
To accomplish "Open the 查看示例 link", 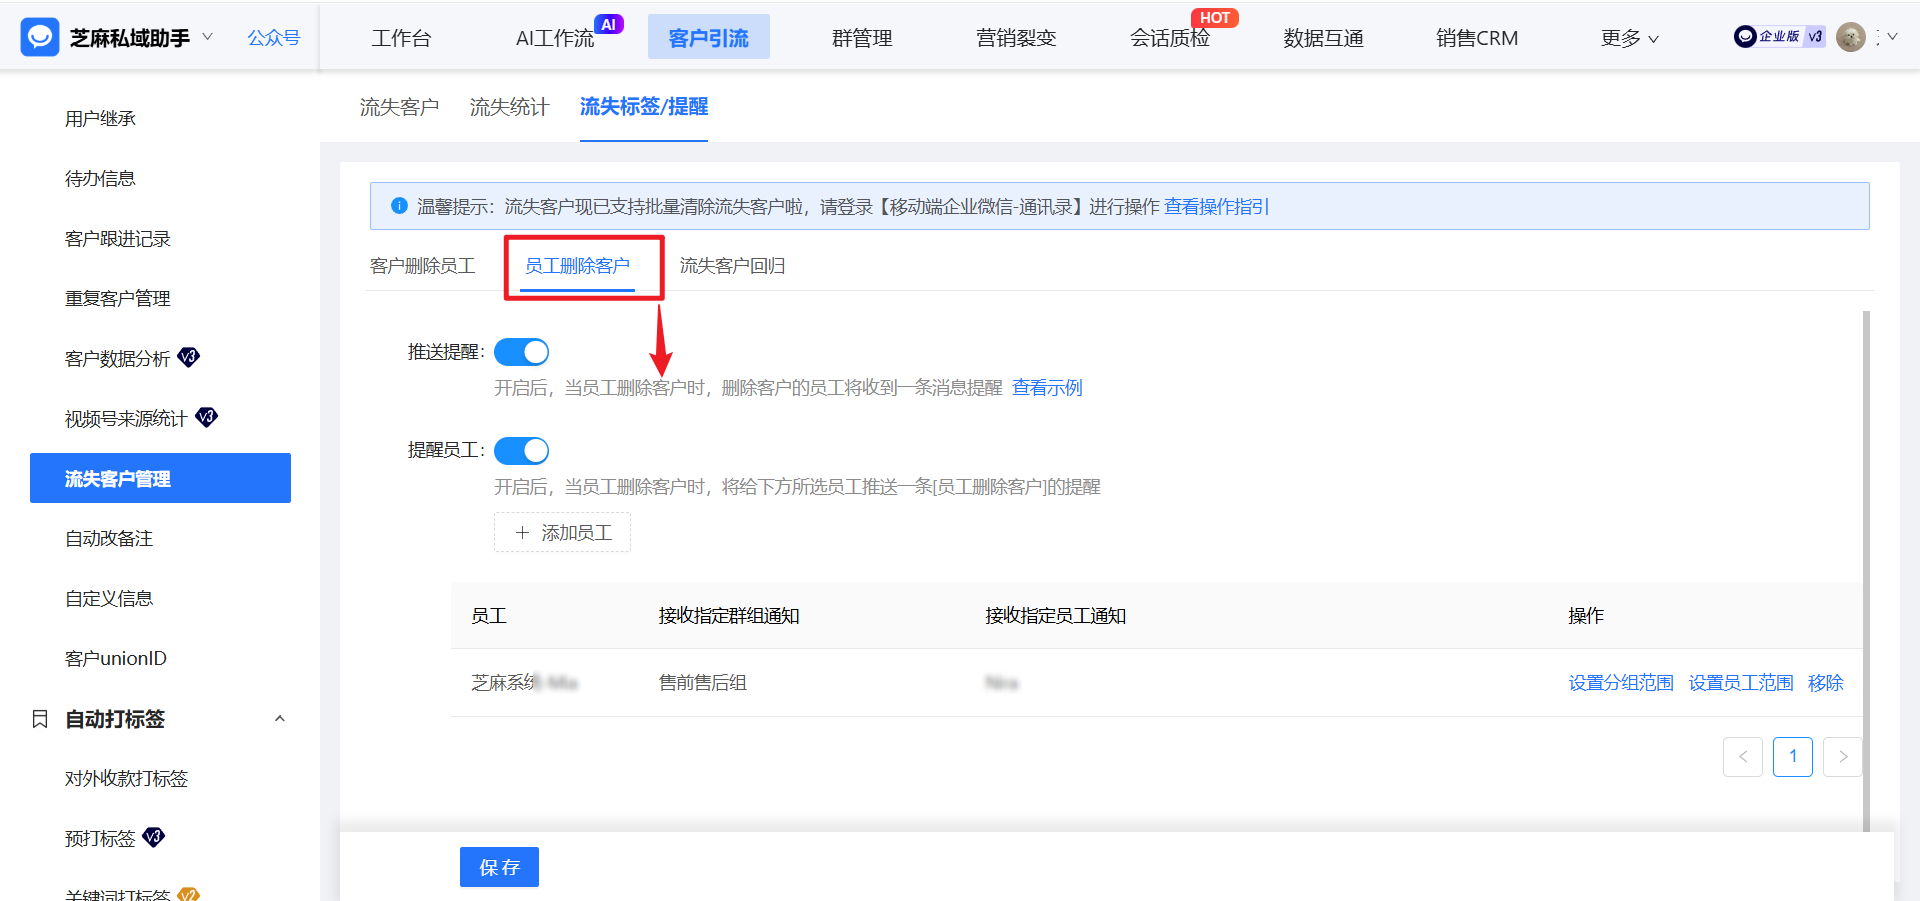I will pos(1047,387).
